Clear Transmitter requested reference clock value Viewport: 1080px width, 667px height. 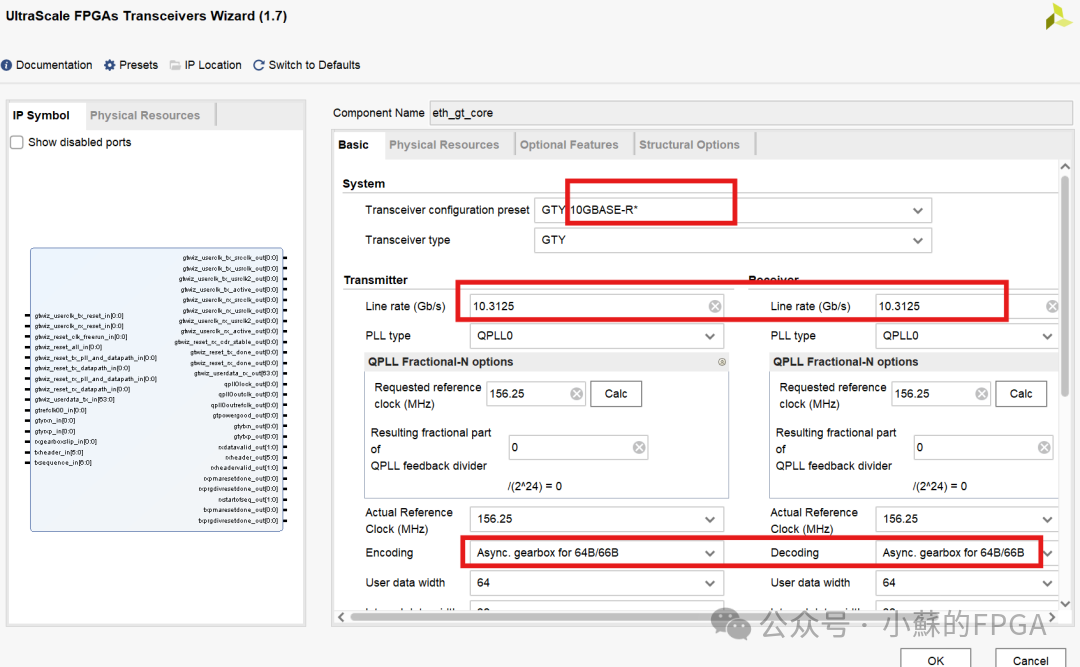pyautogui.click(x=577, y=393)
